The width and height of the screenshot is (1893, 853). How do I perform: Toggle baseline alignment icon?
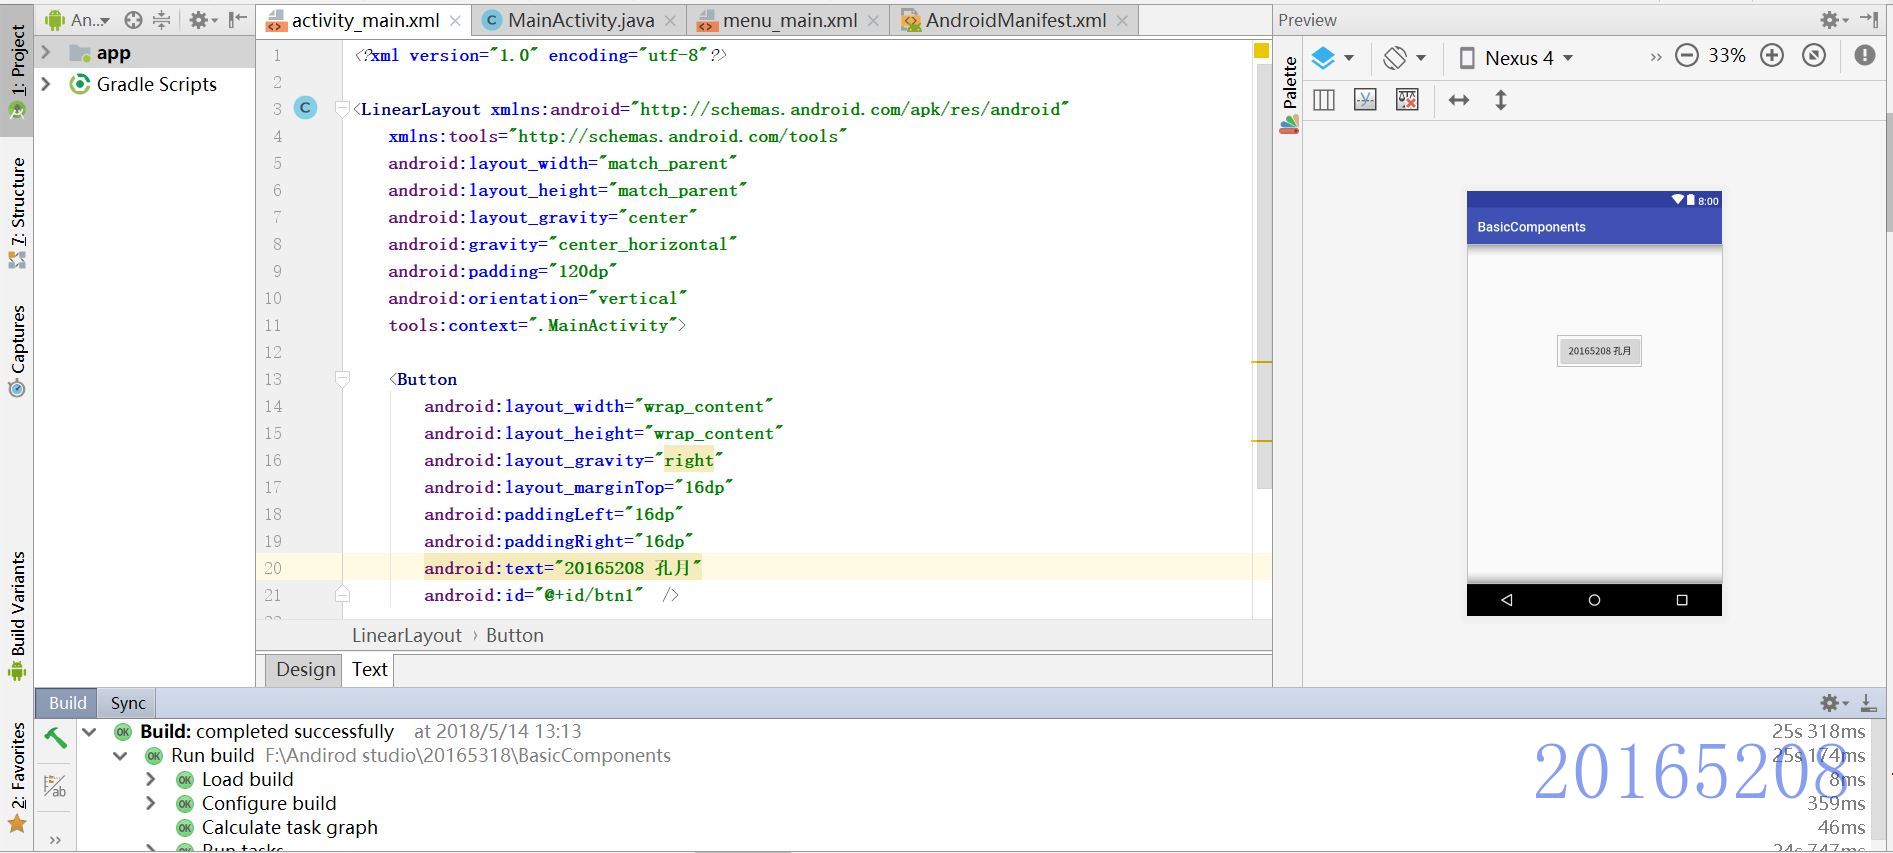tap(1365, 100)
